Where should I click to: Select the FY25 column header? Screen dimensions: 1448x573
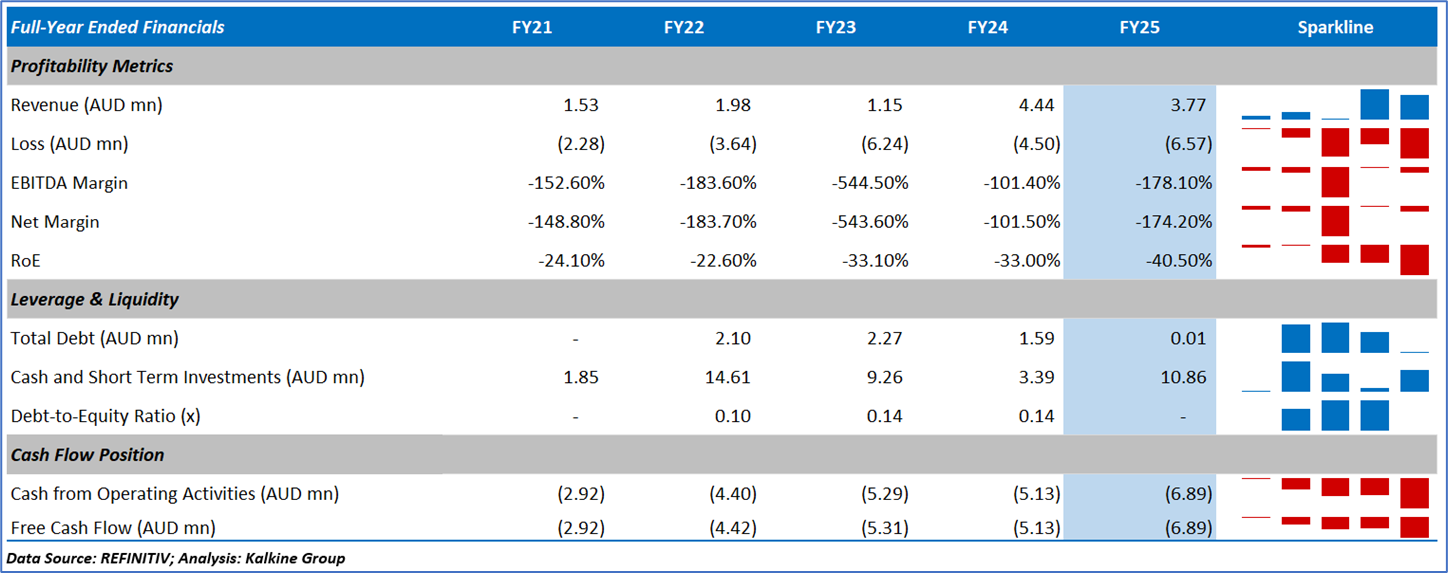(x=1140, y=27)
